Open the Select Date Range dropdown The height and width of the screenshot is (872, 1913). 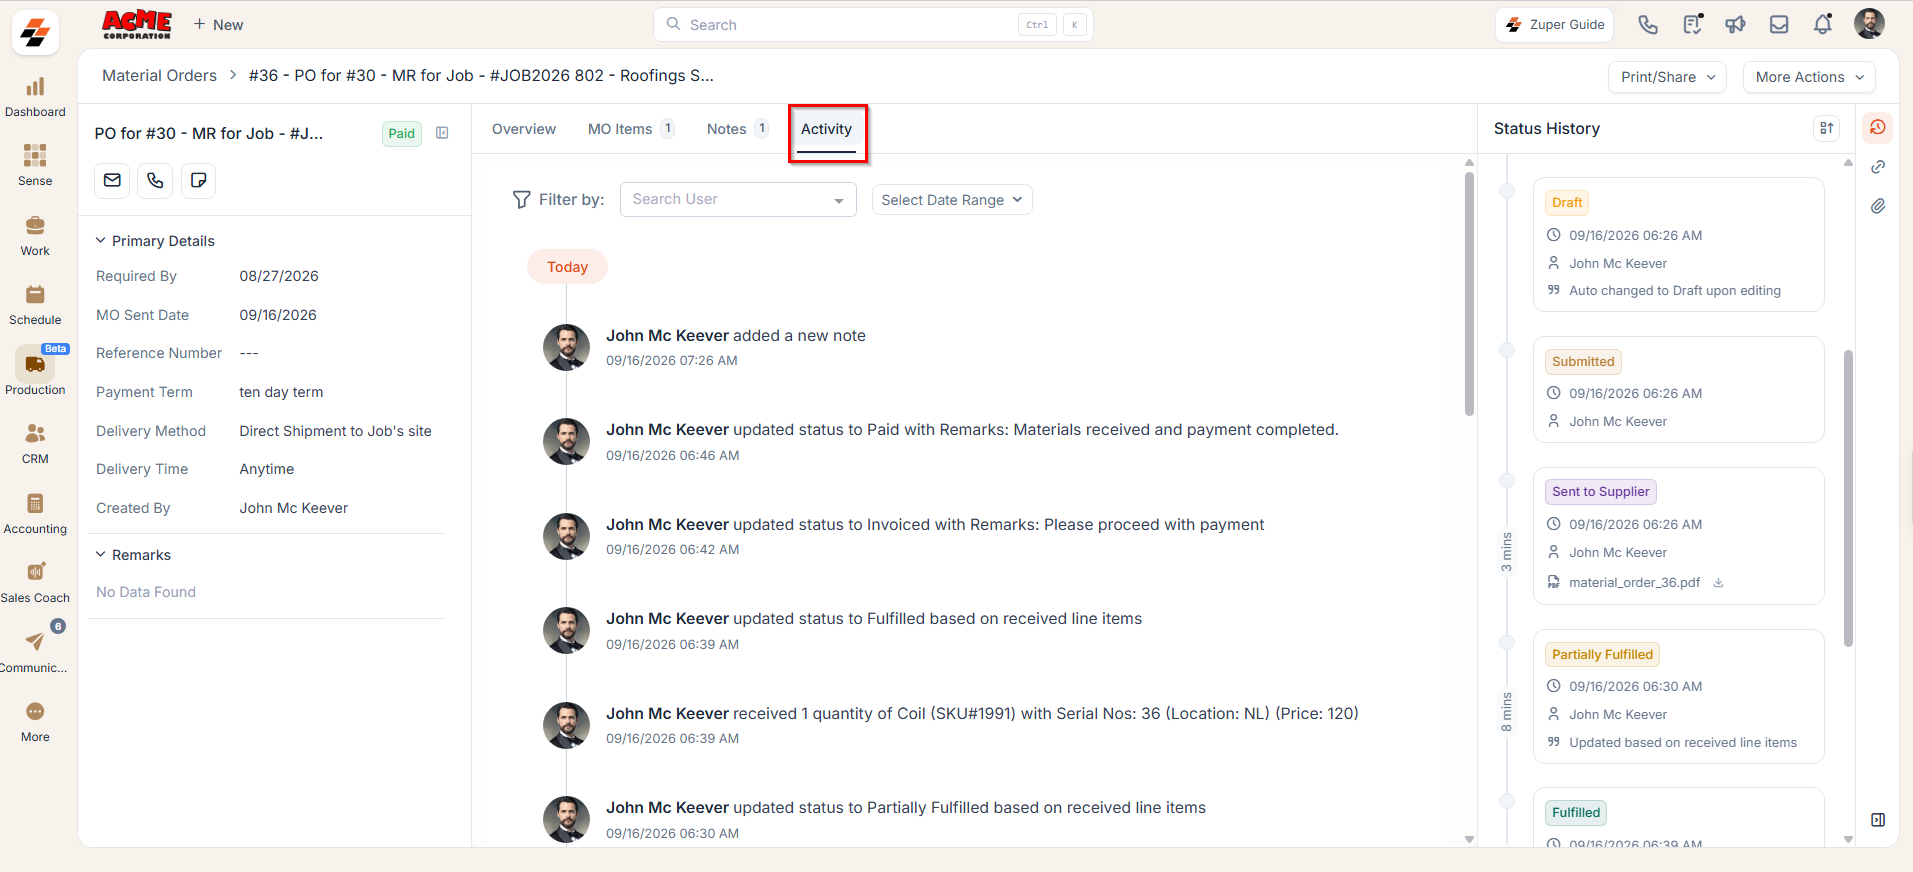pyautogui.click(x=952, y=200)
